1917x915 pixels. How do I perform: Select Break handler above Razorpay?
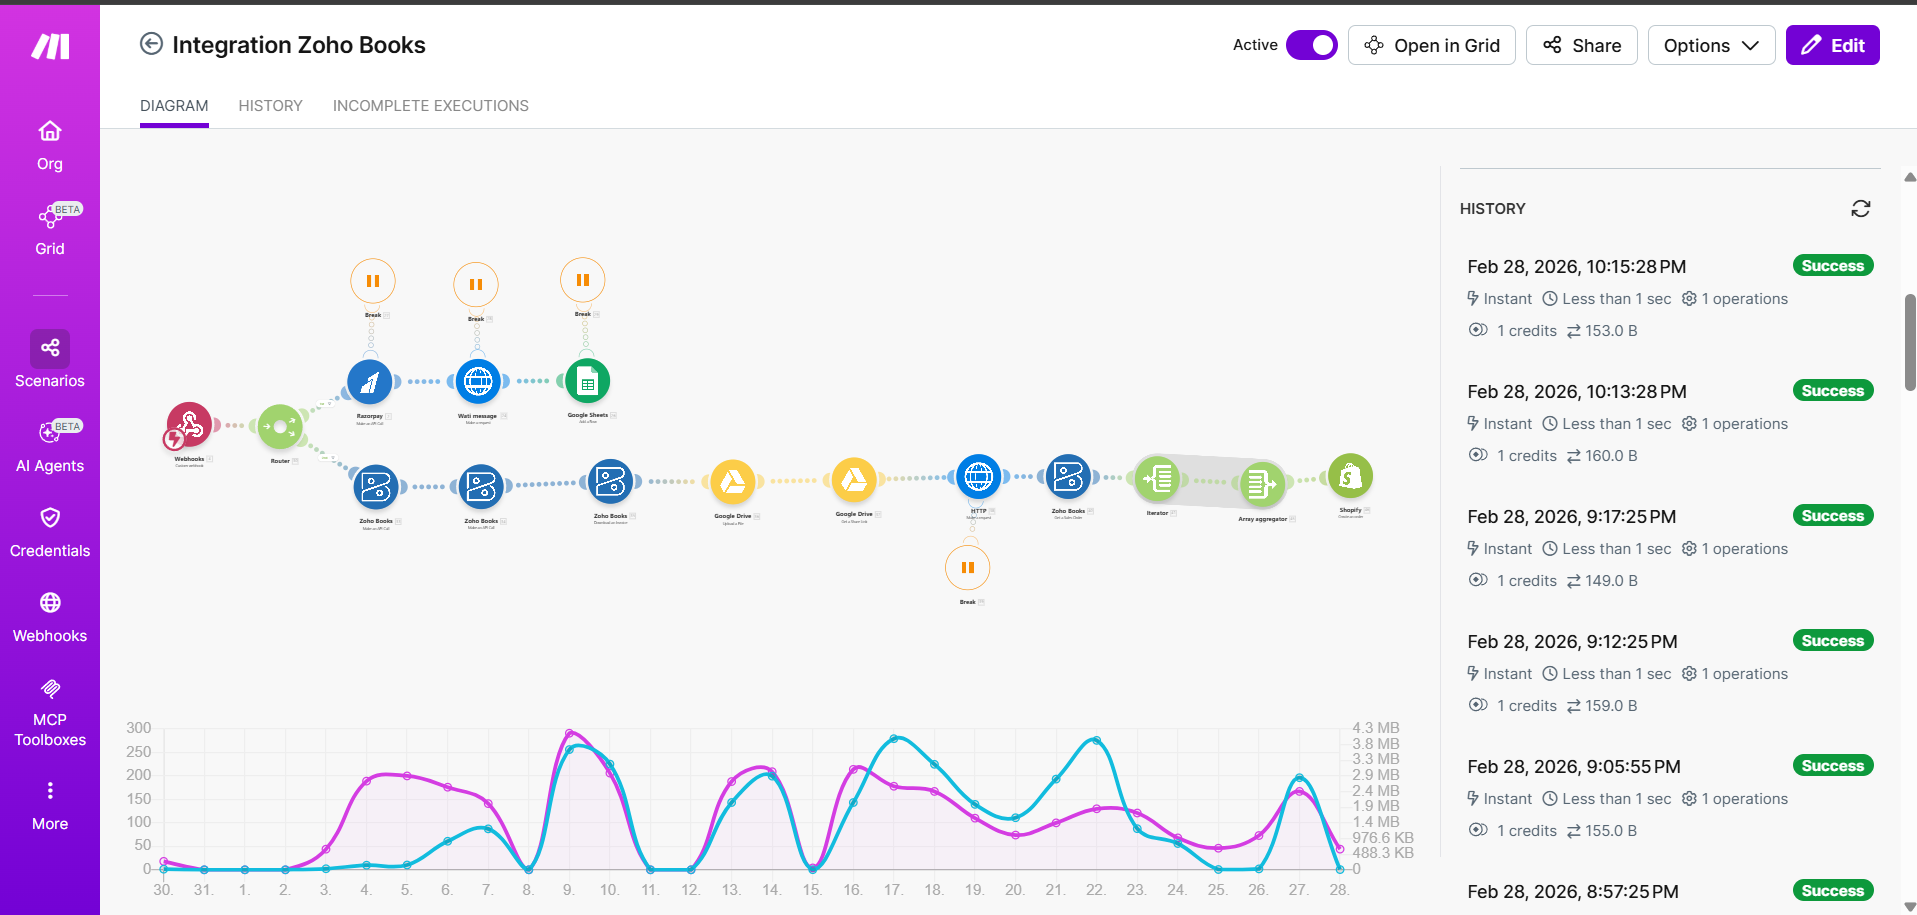pos(373,281)
